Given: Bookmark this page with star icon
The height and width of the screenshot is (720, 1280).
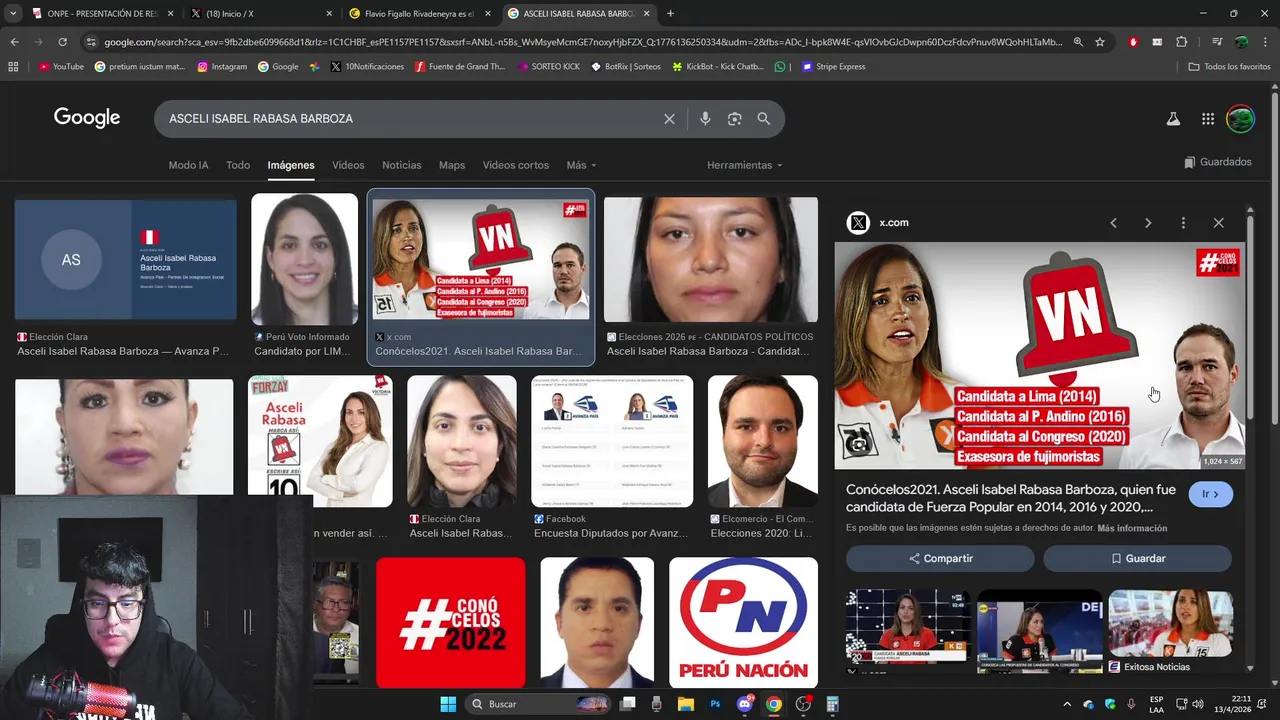Looking at the screenshot, I should coord(1100,42).
